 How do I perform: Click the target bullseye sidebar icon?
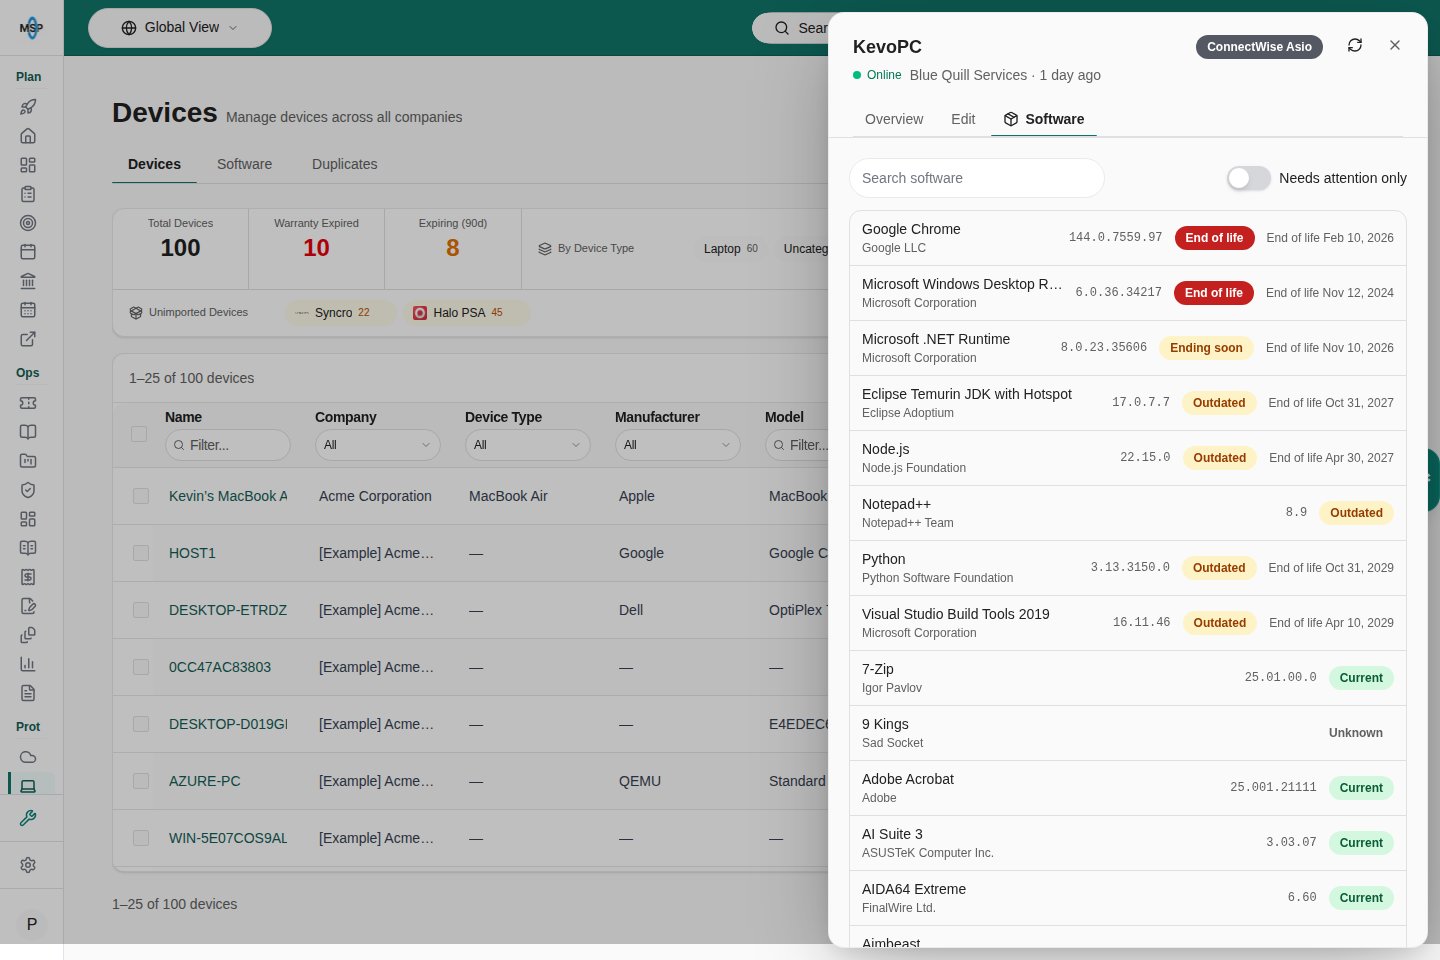click(28, 223)
